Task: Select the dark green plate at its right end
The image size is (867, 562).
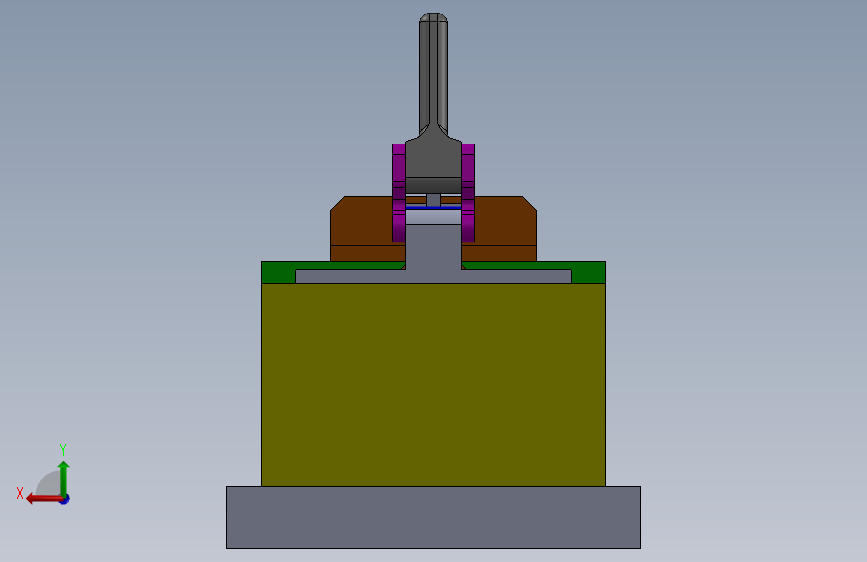Action: pyautogui.click(x=589, y=272)
